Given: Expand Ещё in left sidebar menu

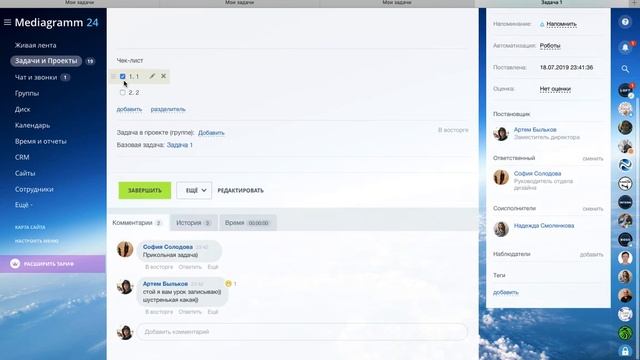Looking at the screenshot, I should pos(23,205).
